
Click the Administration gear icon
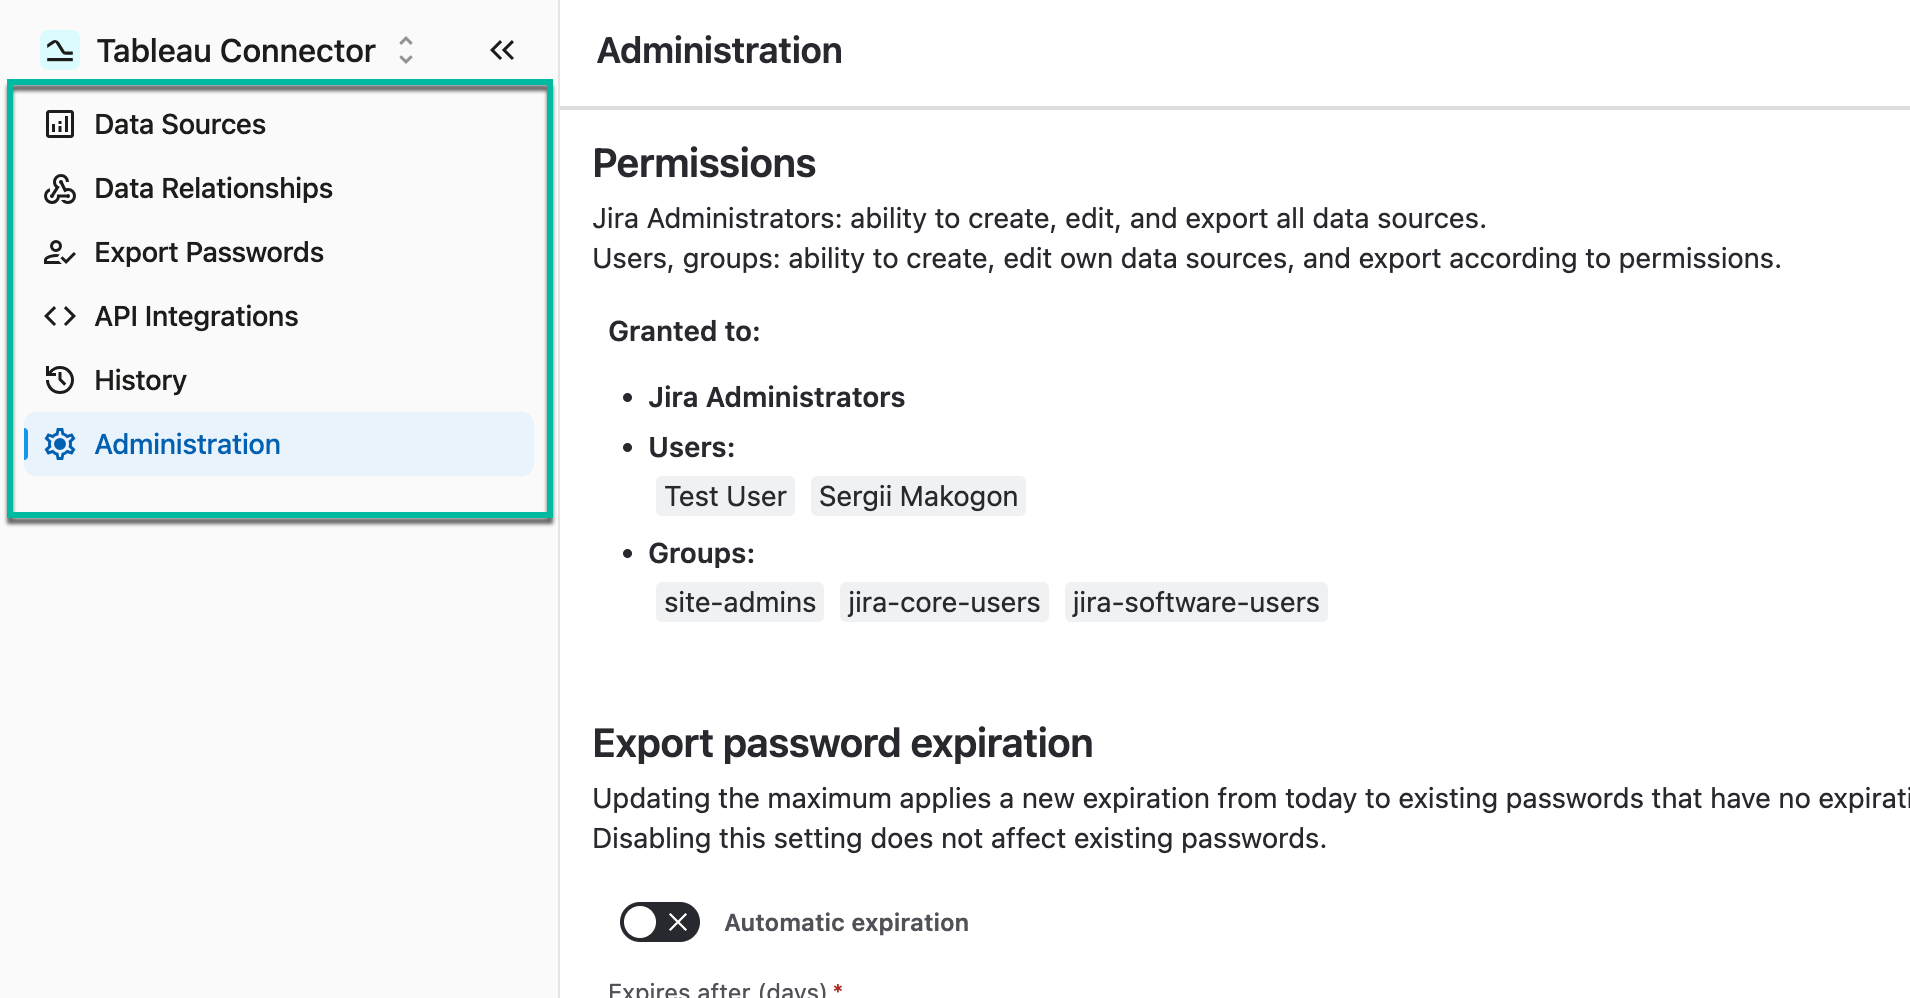pyautogui.click(x=60, y=444)
